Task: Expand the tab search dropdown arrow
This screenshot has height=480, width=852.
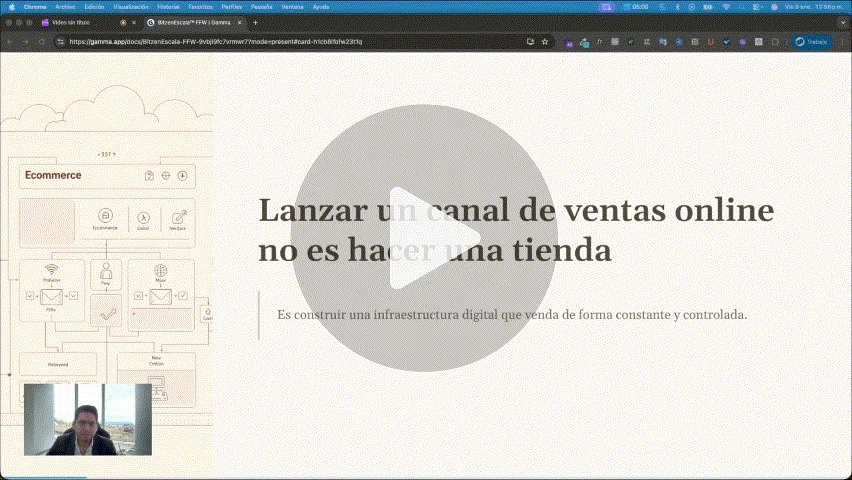Action: (842, 22)
